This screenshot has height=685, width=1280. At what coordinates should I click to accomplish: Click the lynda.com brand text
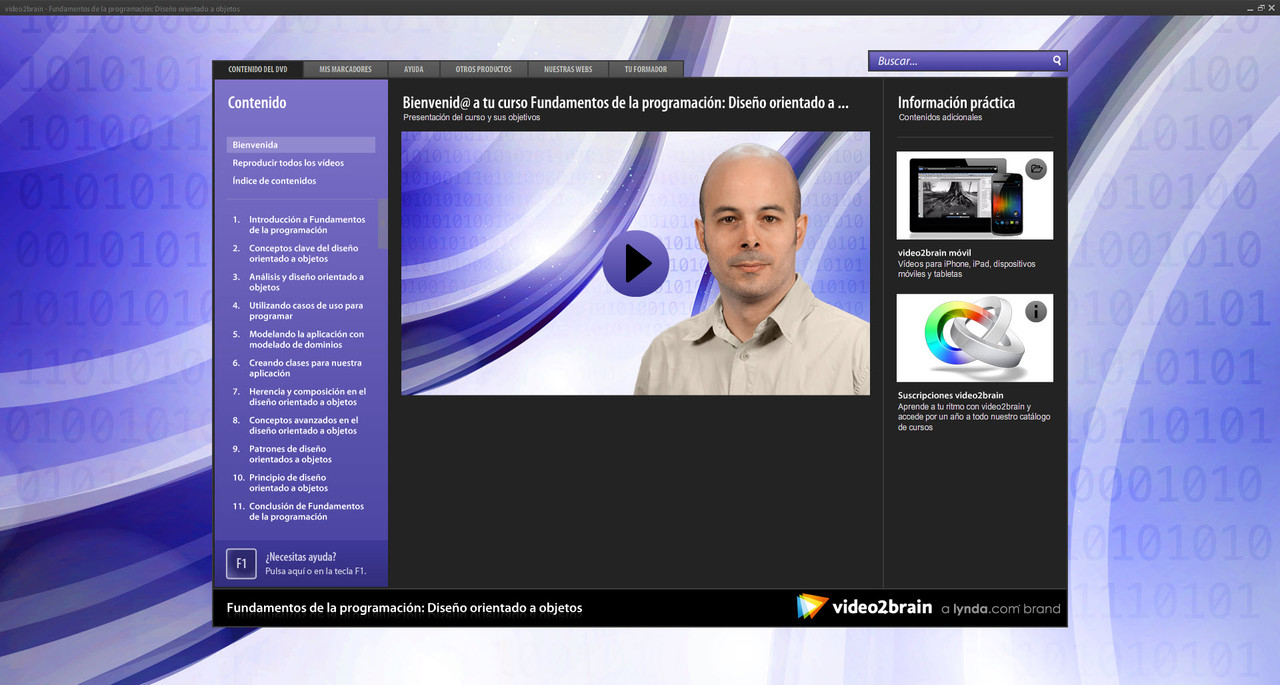tap(1001, 608)
